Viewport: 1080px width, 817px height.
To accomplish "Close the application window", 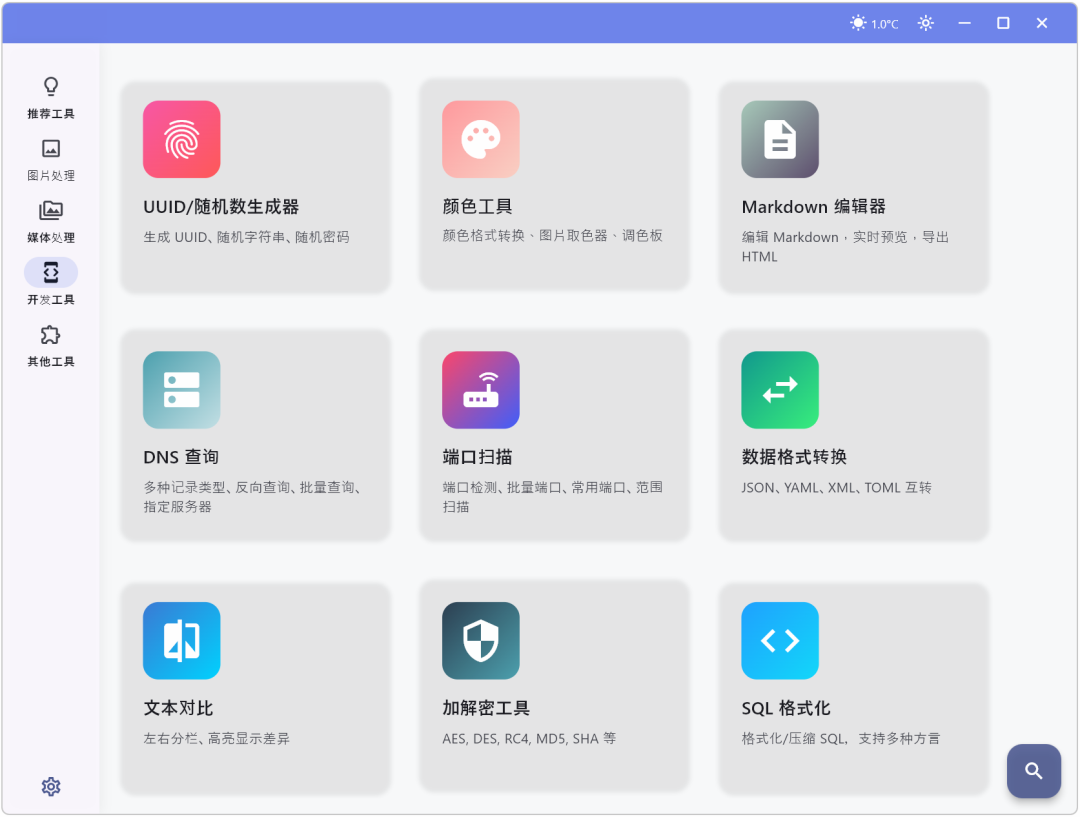I will click(x=1041, y=23).
